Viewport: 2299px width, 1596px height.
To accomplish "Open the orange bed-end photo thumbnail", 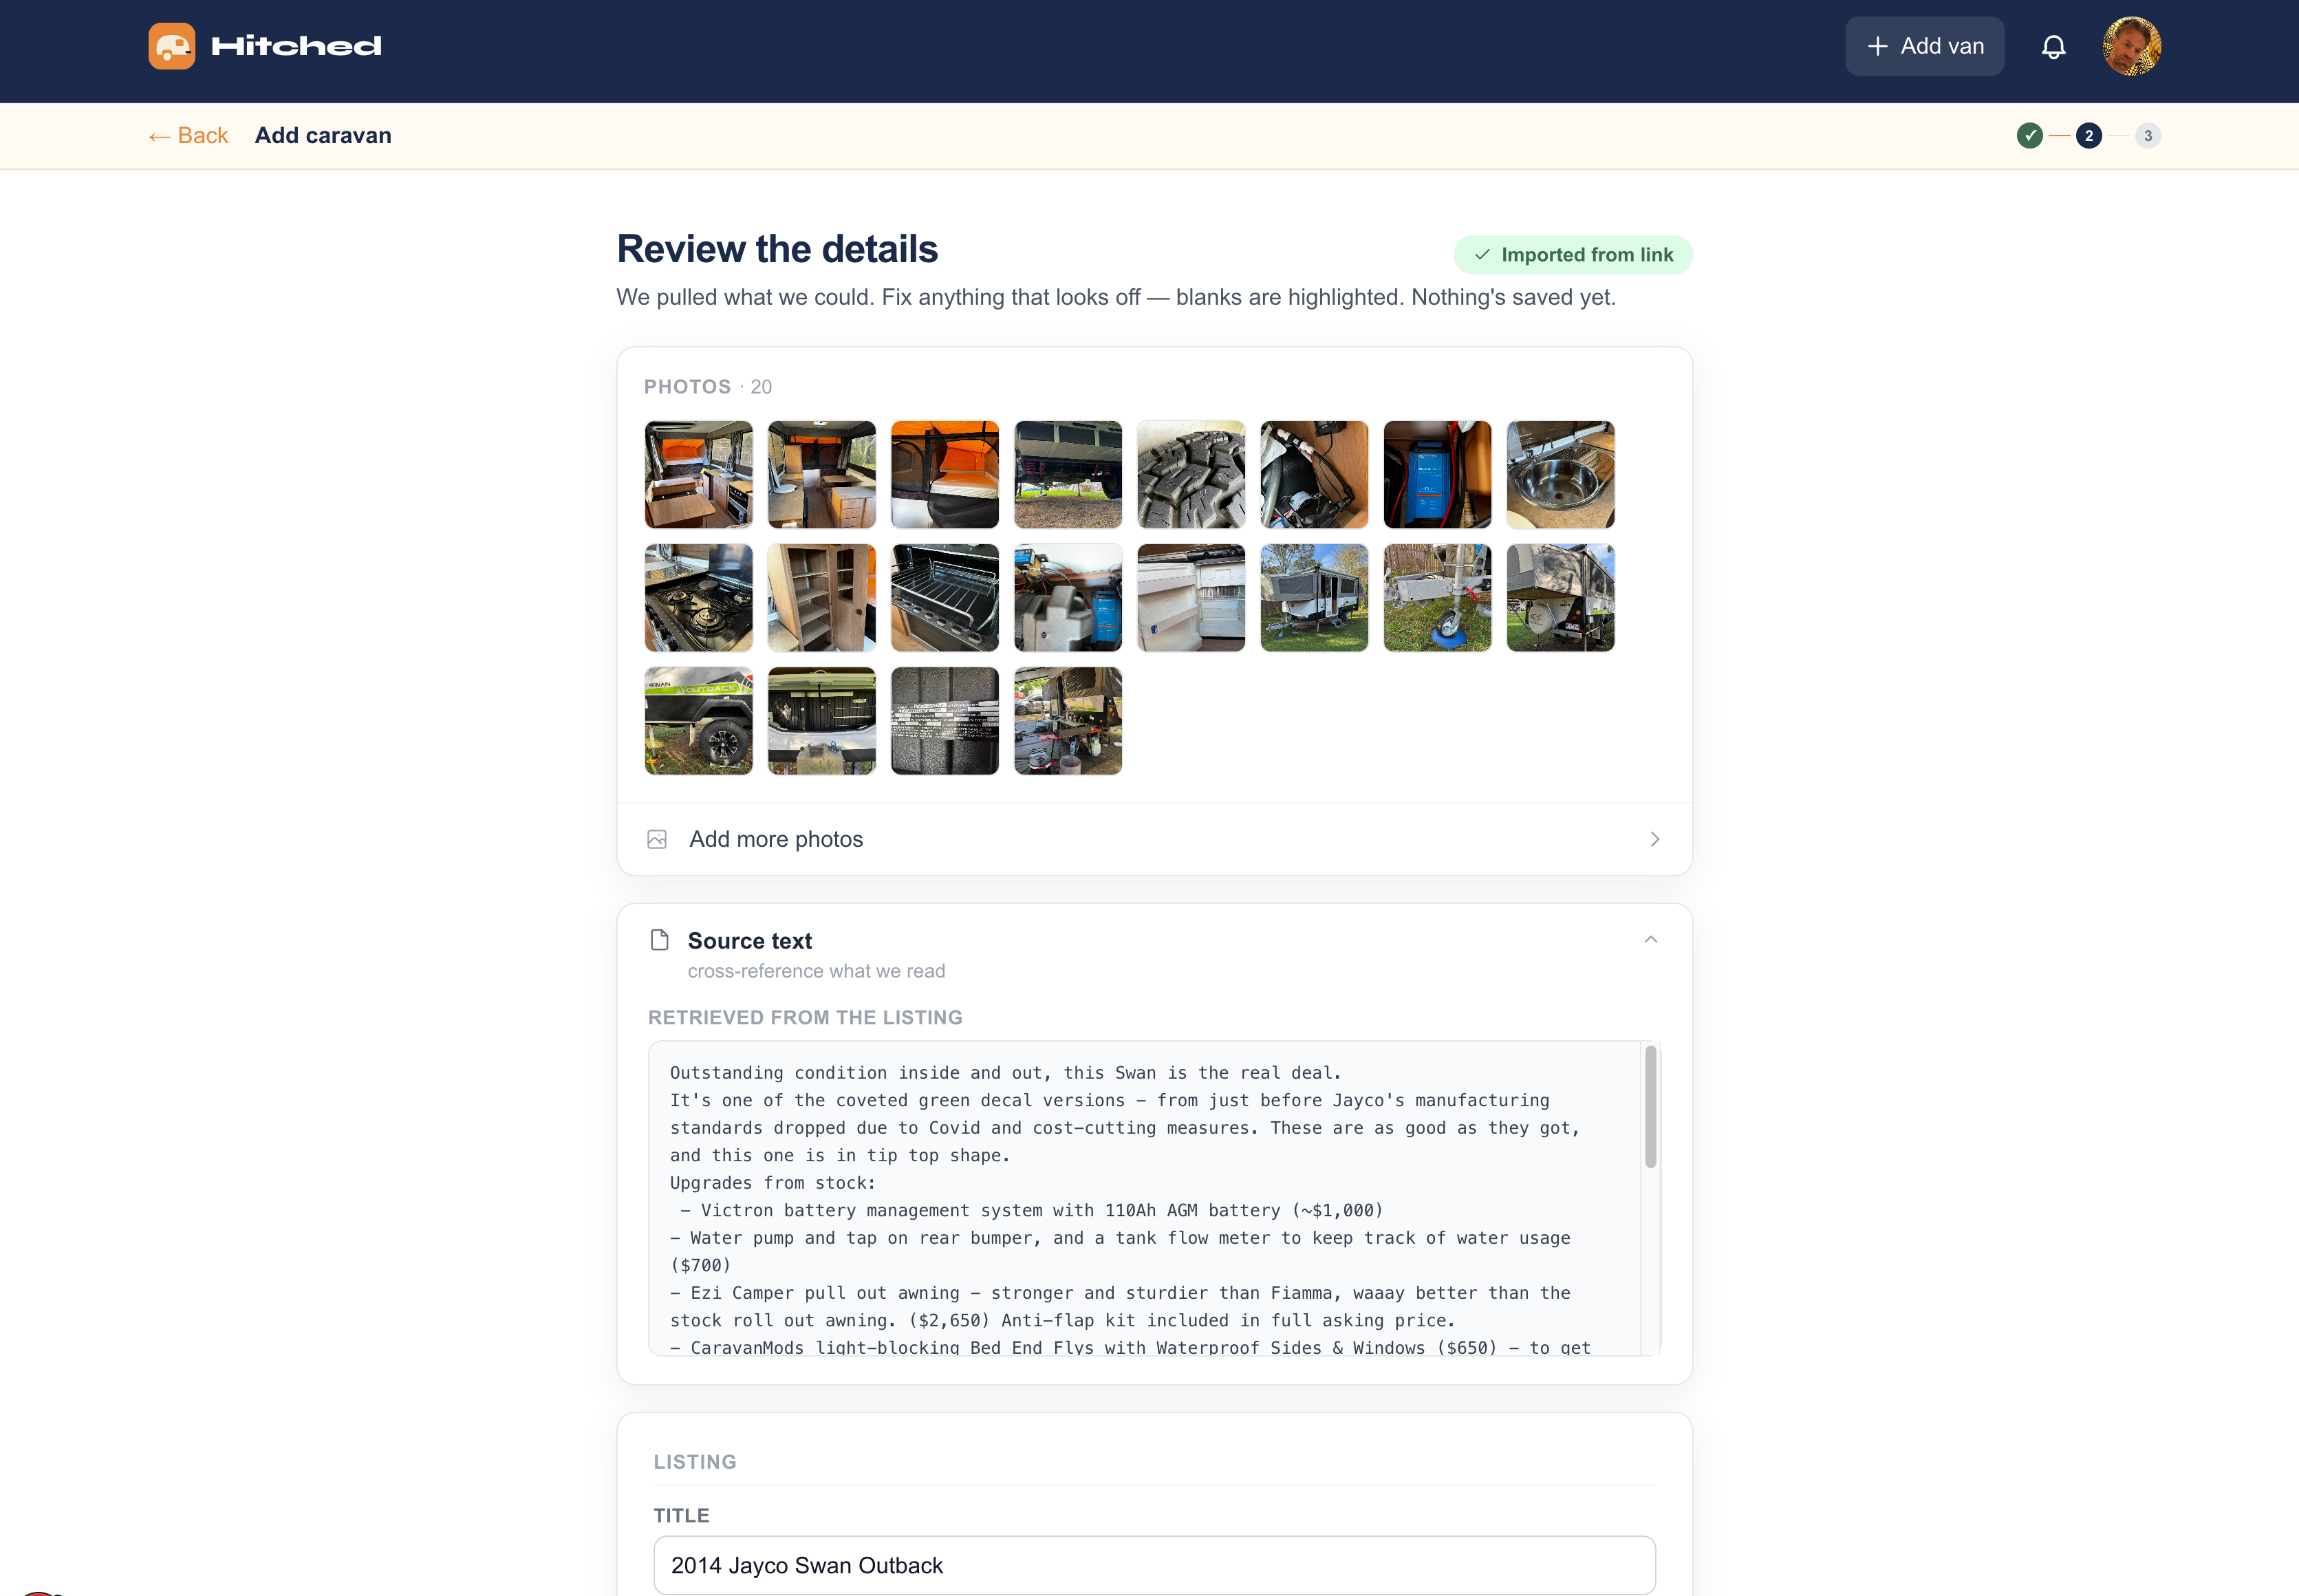I will click(945, 475).
